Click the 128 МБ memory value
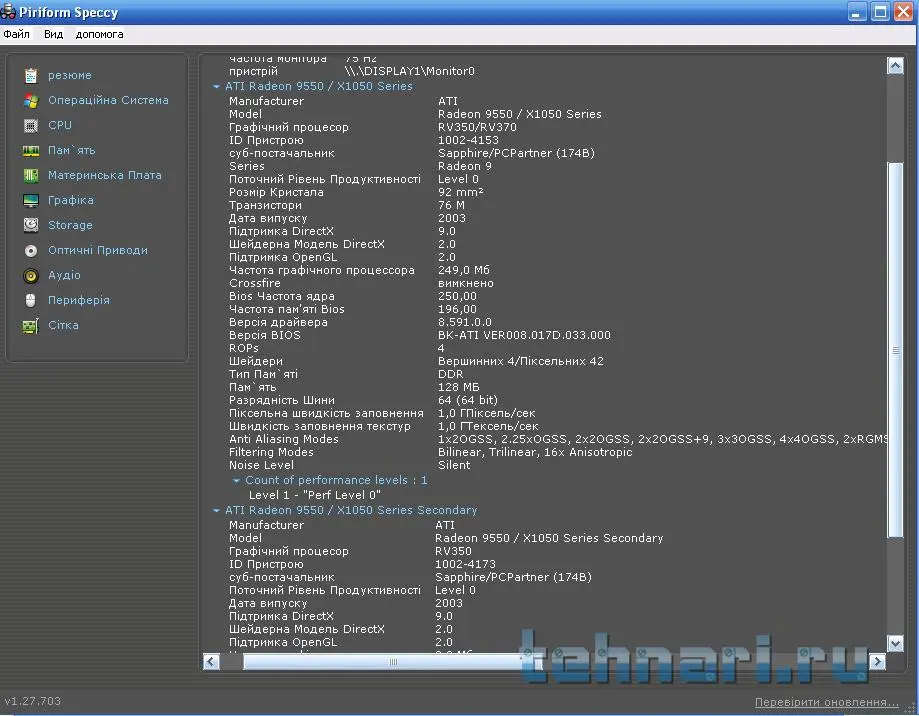 tap(458, 387)
